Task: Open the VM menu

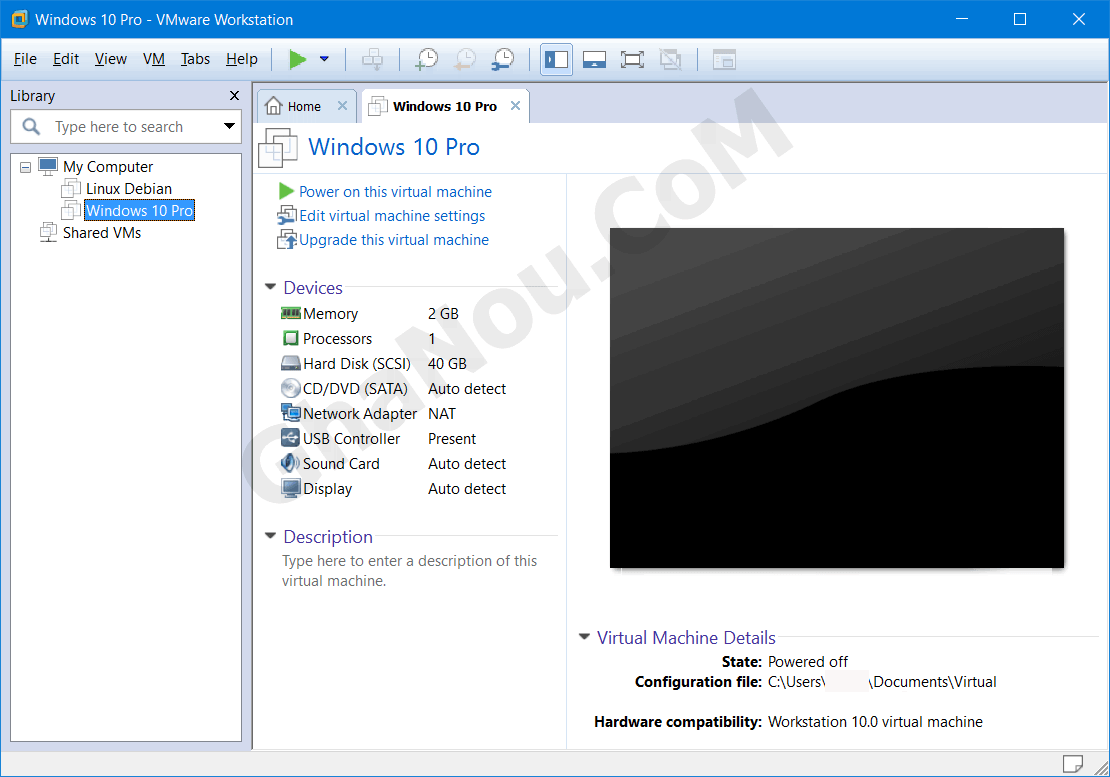Action: [x=154, y=59]
